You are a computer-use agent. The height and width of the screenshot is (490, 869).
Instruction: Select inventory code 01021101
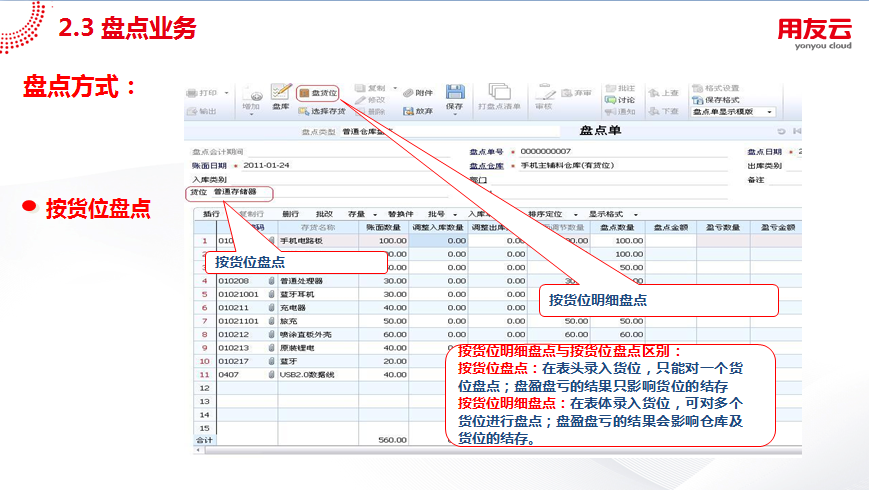(238, 321)
